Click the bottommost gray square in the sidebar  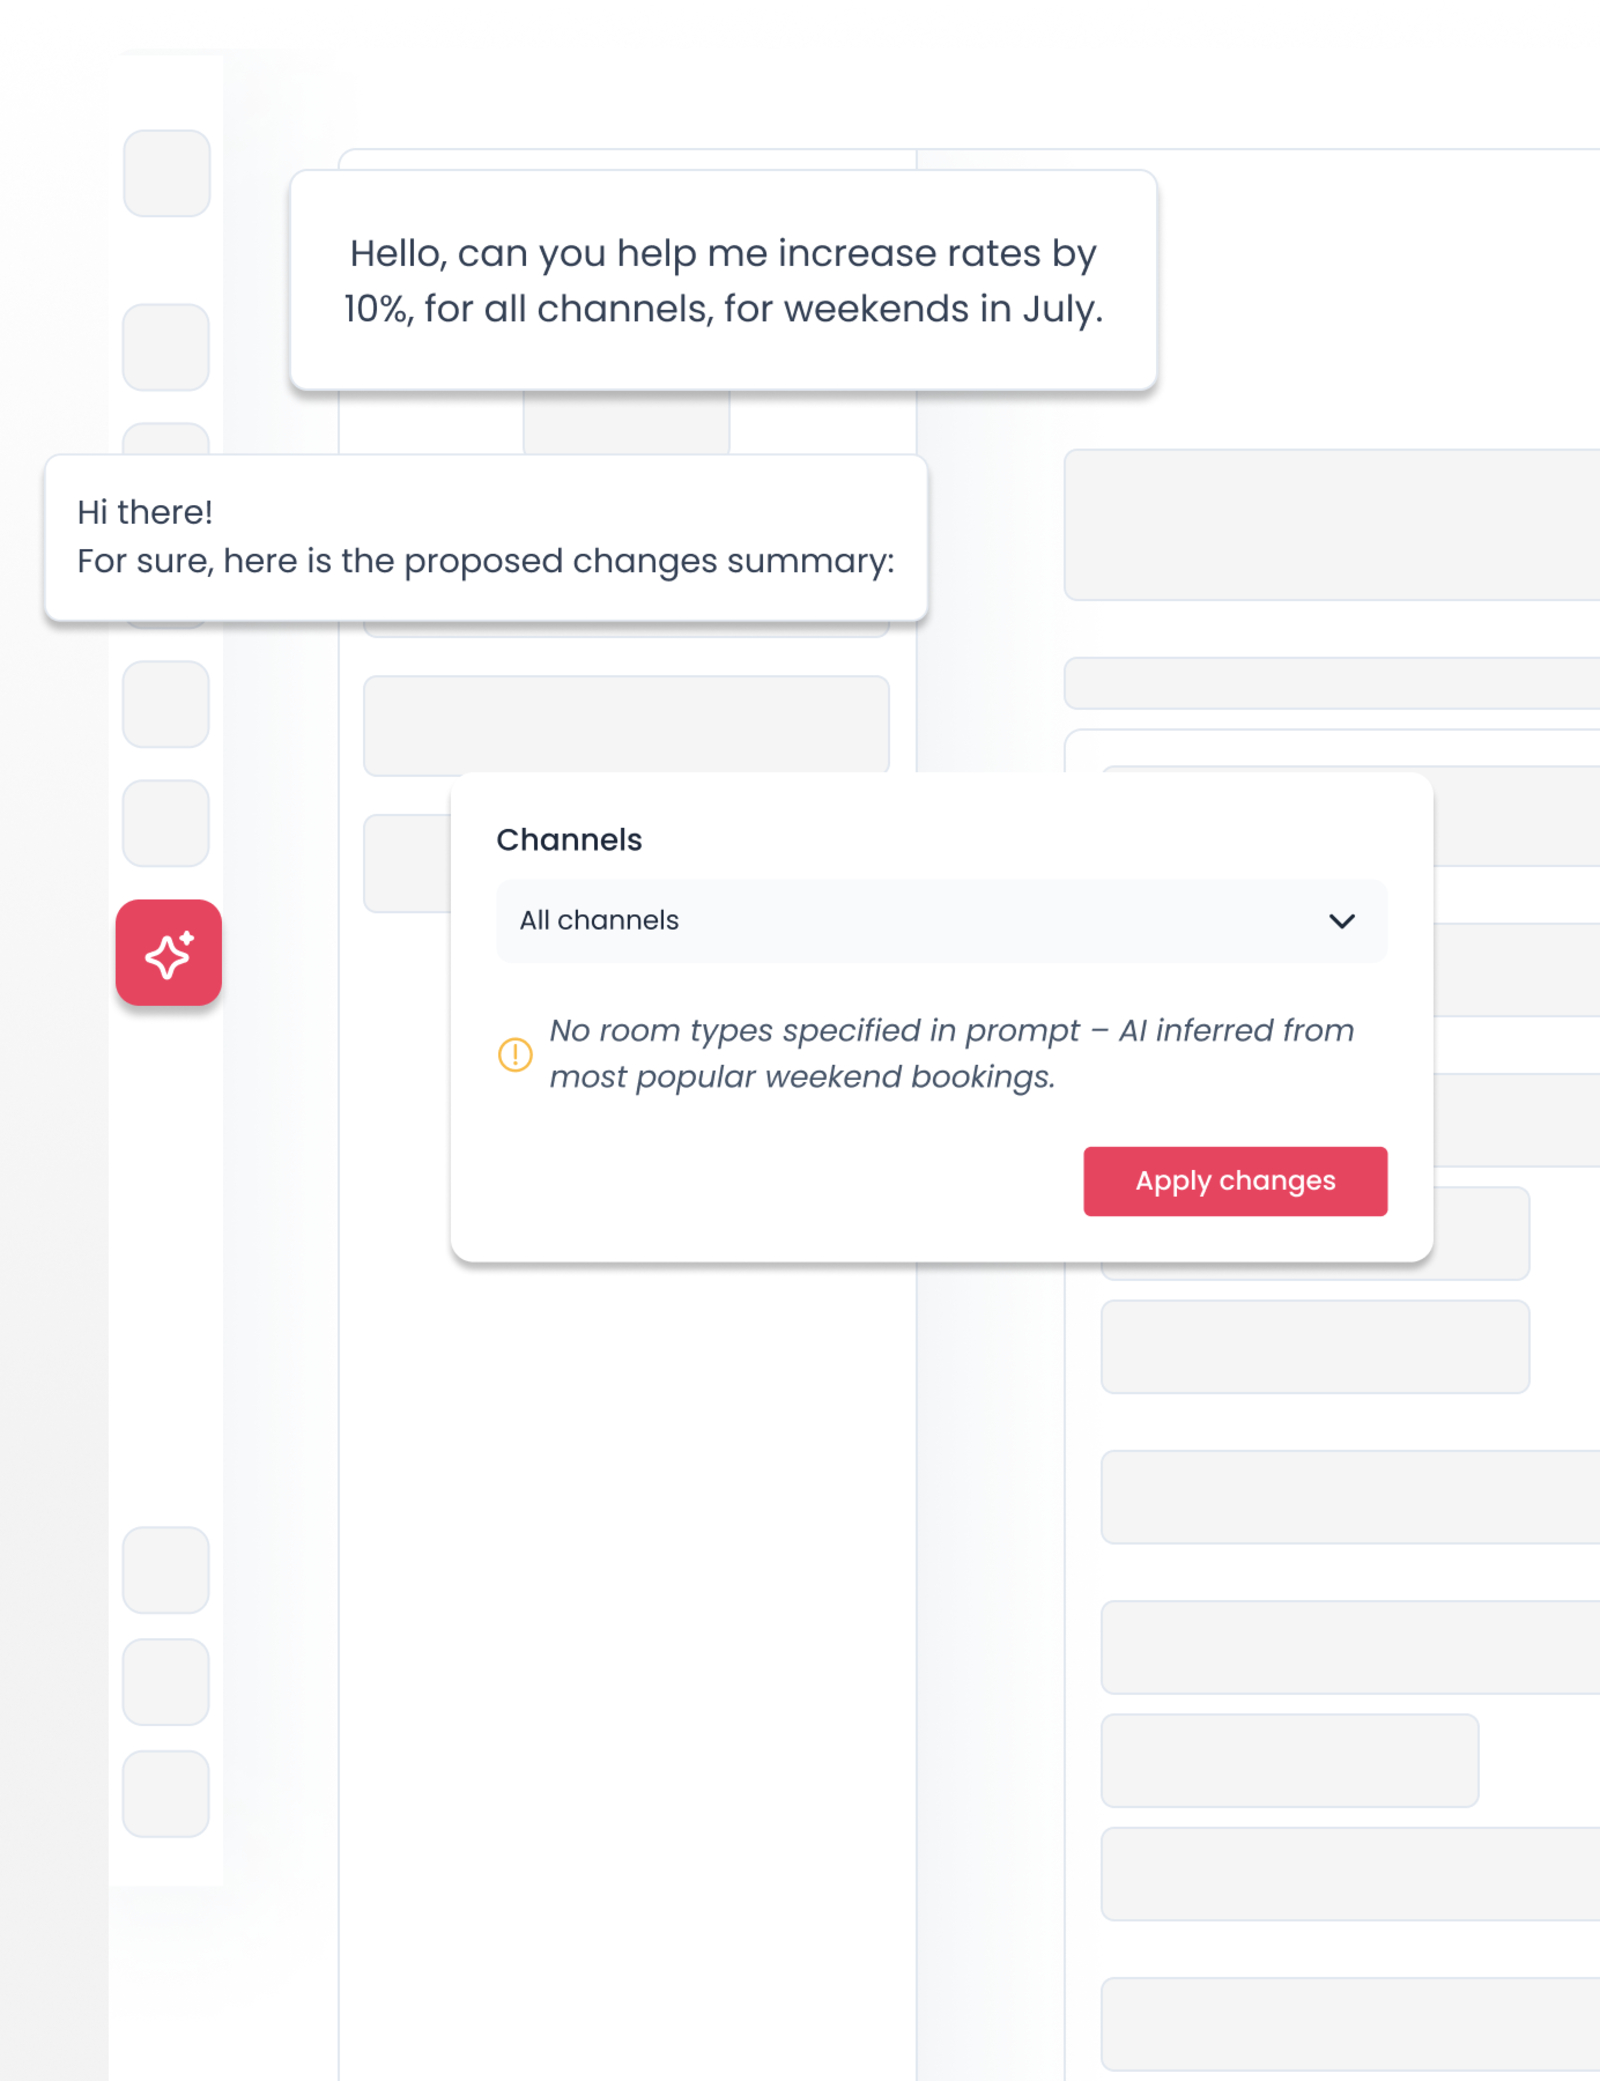coord(166,1793)
